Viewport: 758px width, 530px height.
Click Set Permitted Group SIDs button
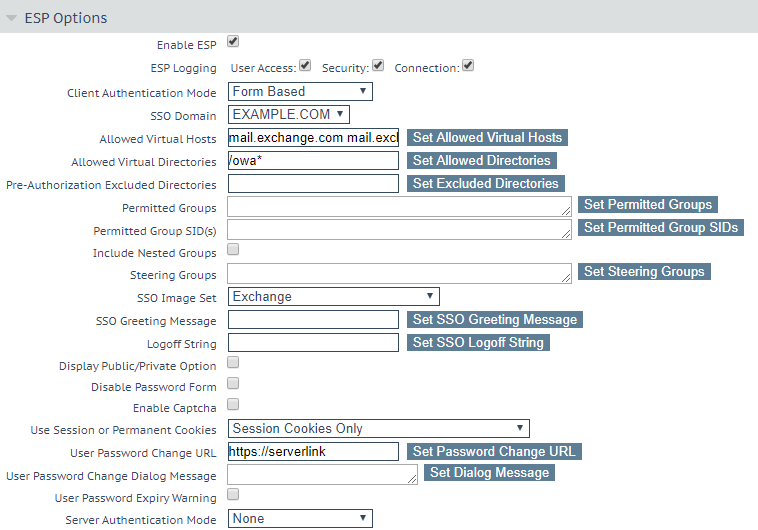pos(661,228)
